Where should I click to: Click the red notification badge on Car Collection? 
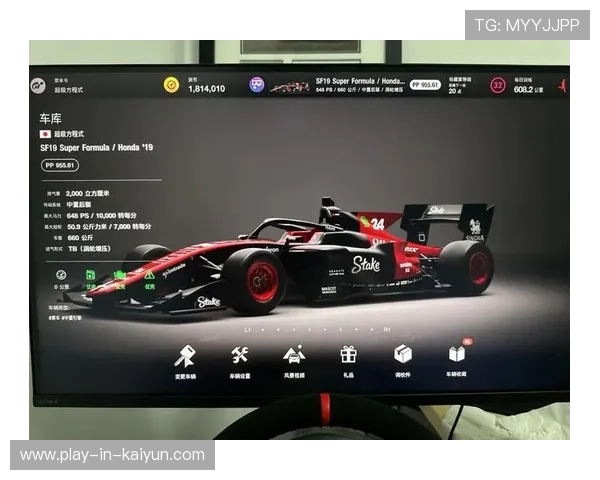[468, 341]
